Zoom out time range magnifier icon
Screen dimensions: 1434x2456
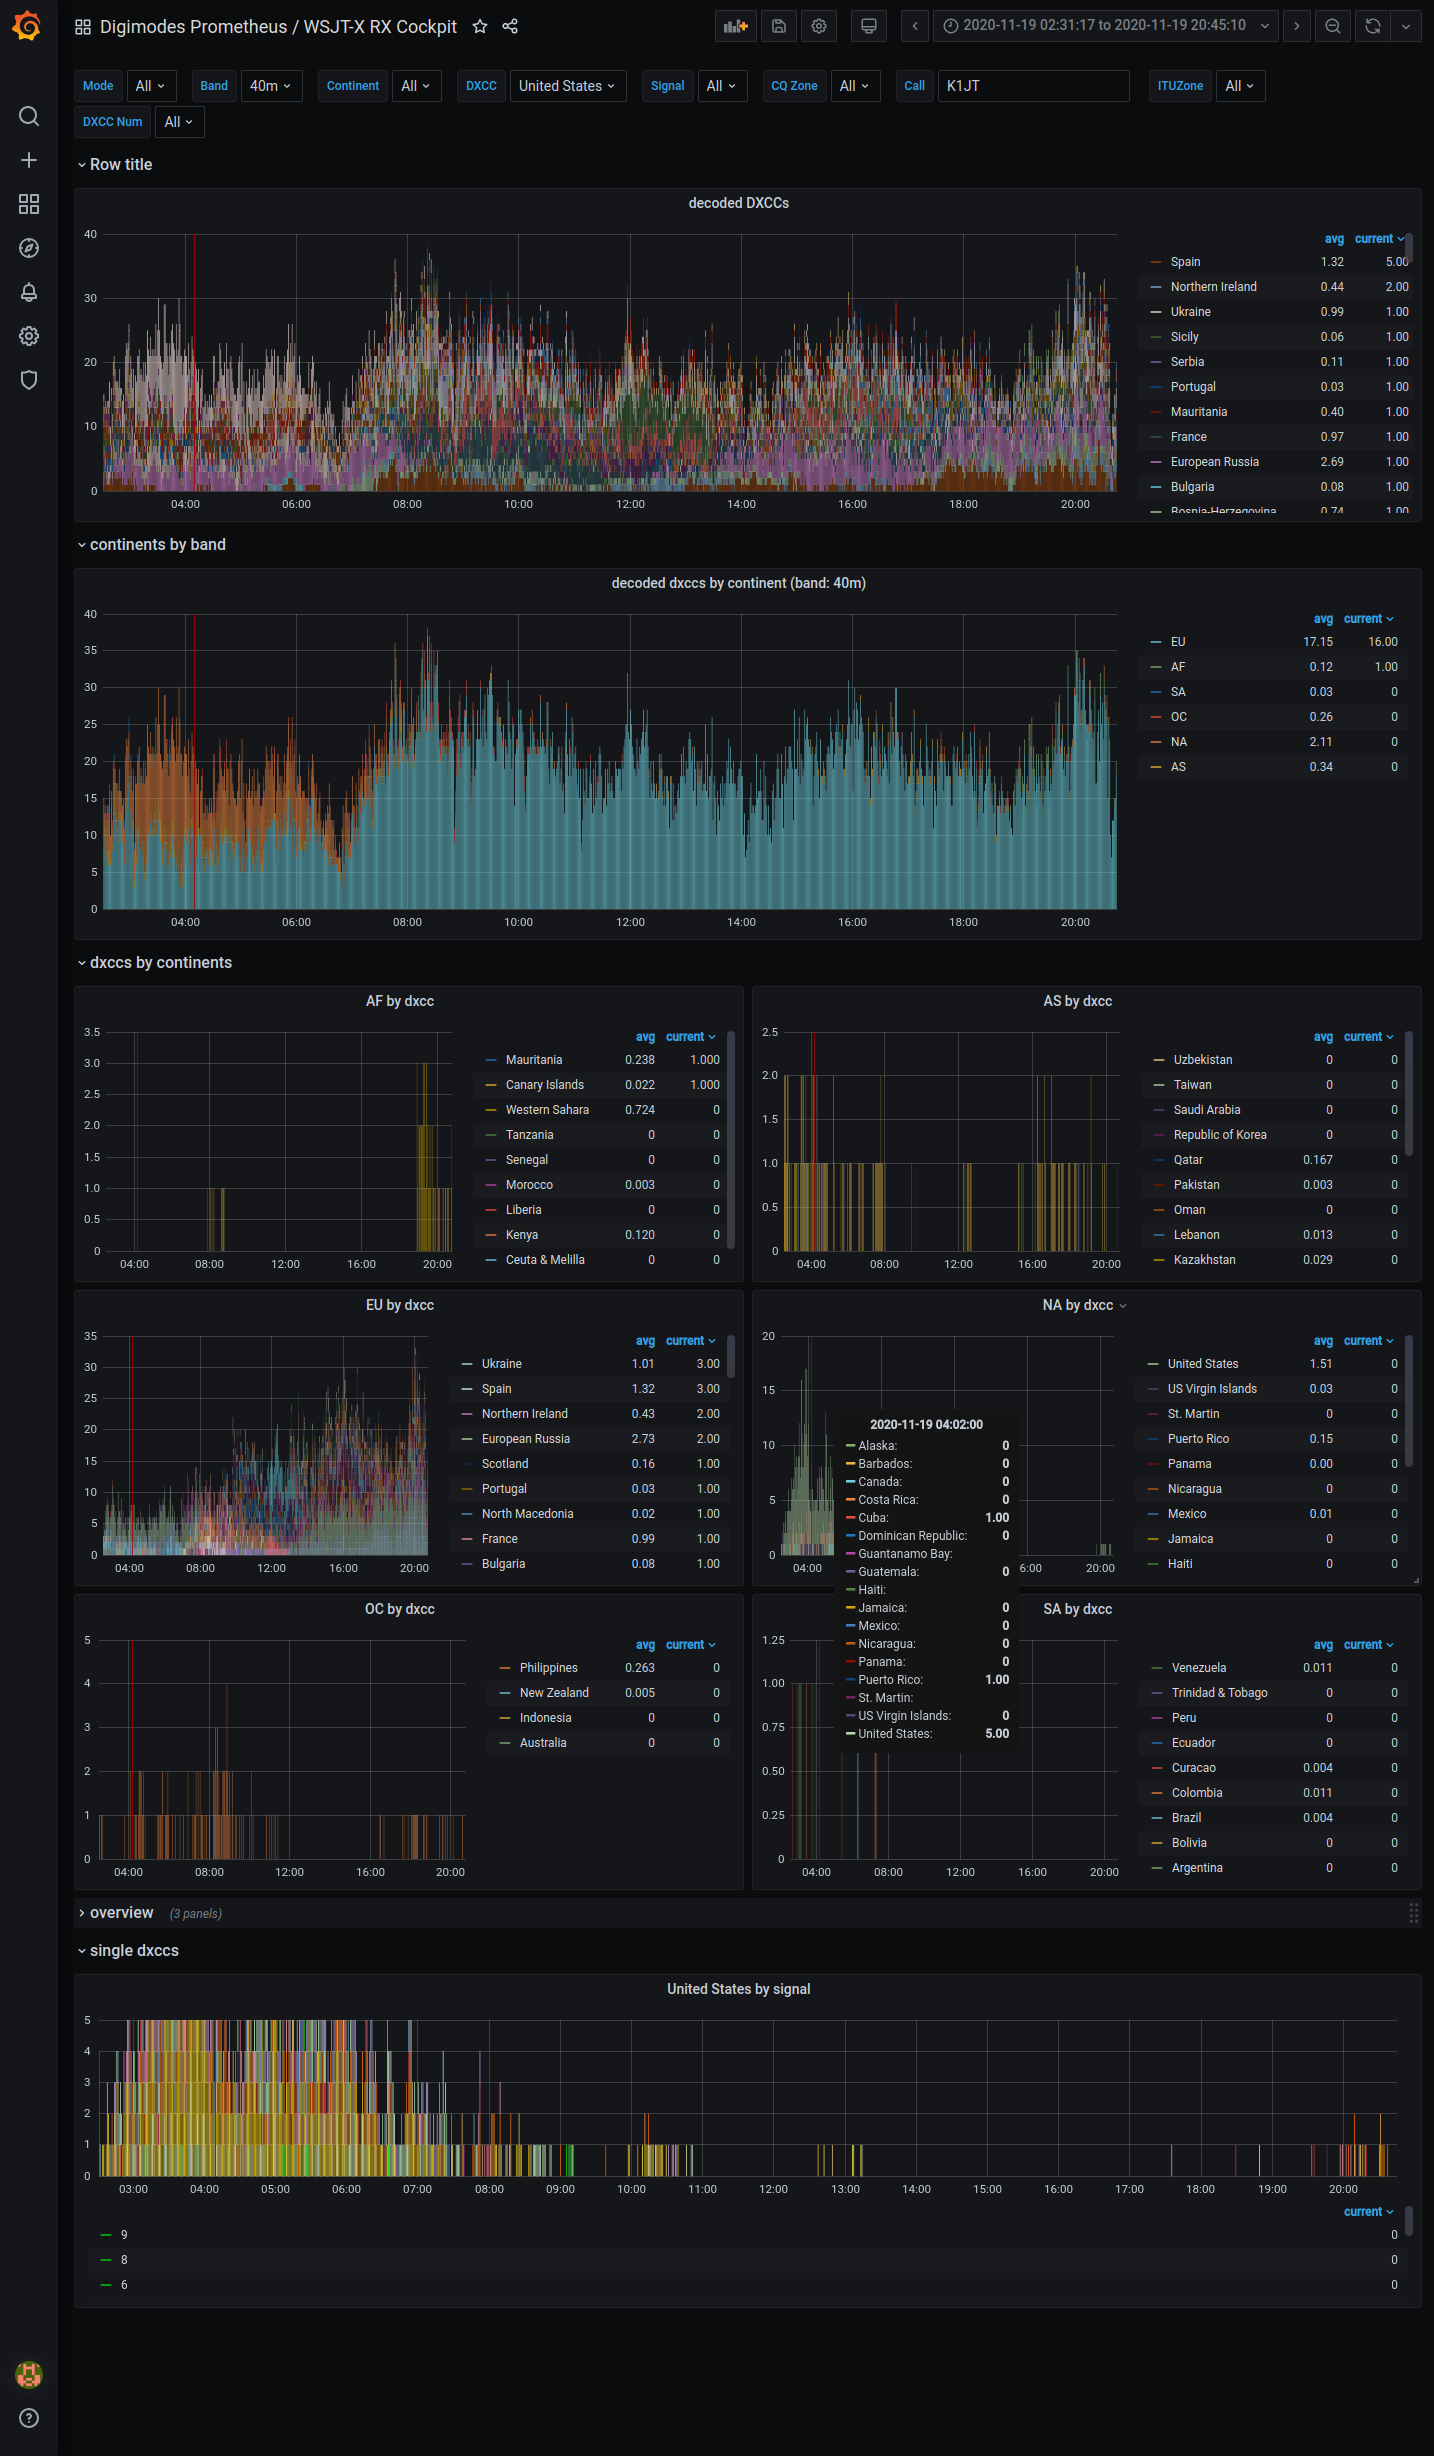1333,26
